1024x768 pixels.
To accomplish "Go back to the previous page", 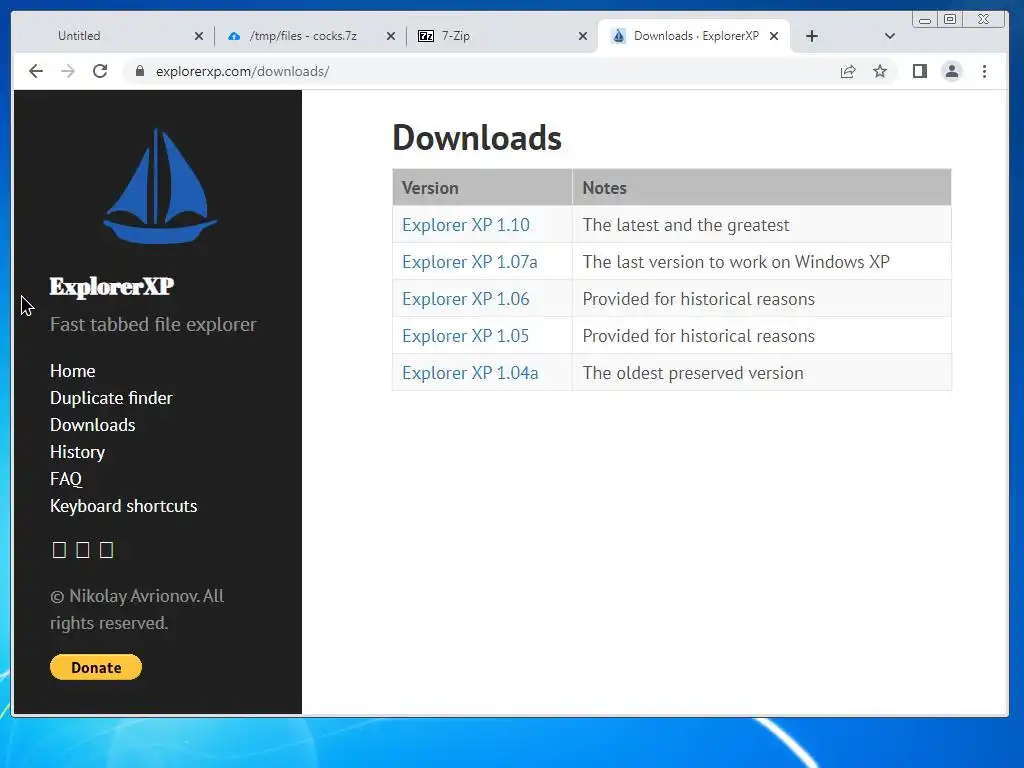I will point(36,71).
